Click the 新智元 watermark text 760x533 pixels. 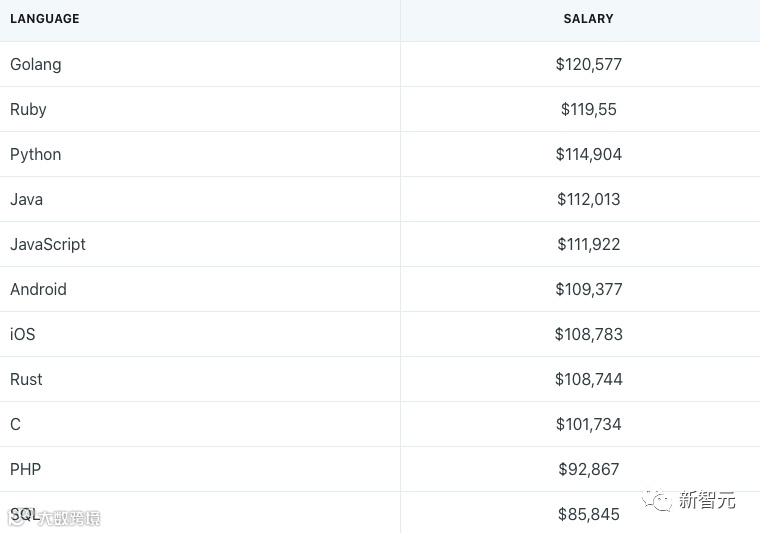tap(707, 500)
